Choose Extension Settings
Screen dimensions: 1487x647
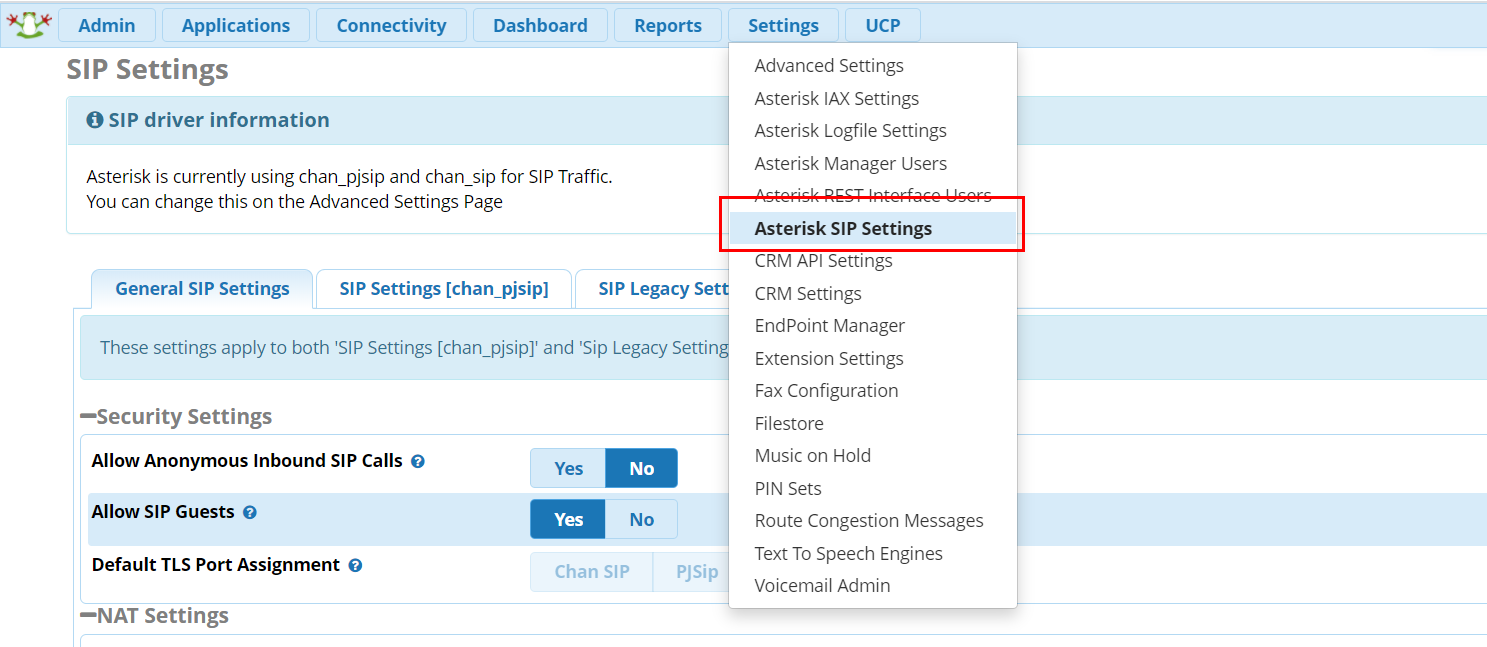[872, 359]
